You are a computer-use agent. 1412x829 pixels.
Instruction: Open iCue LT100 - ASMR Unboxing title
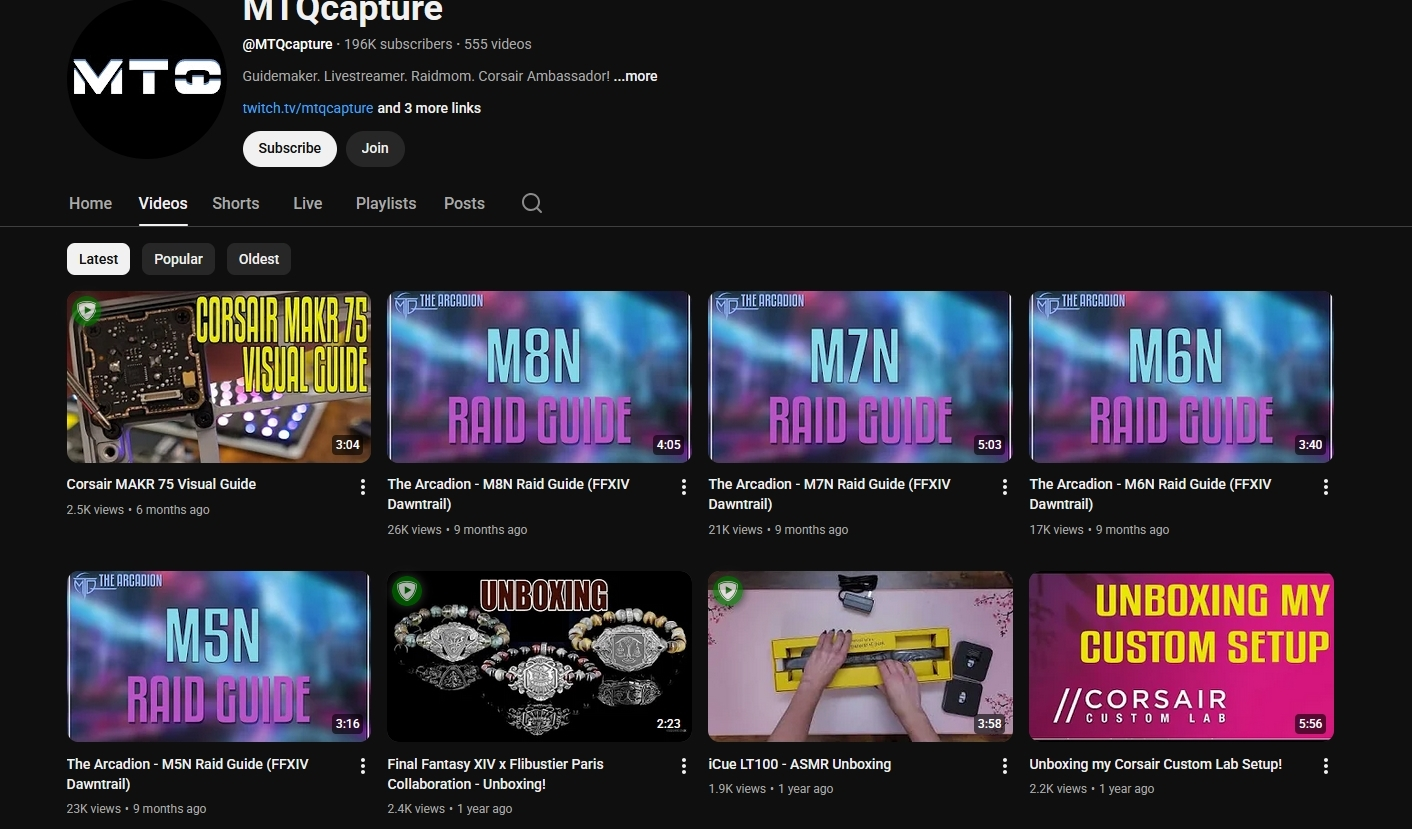(x=800, y=764)
